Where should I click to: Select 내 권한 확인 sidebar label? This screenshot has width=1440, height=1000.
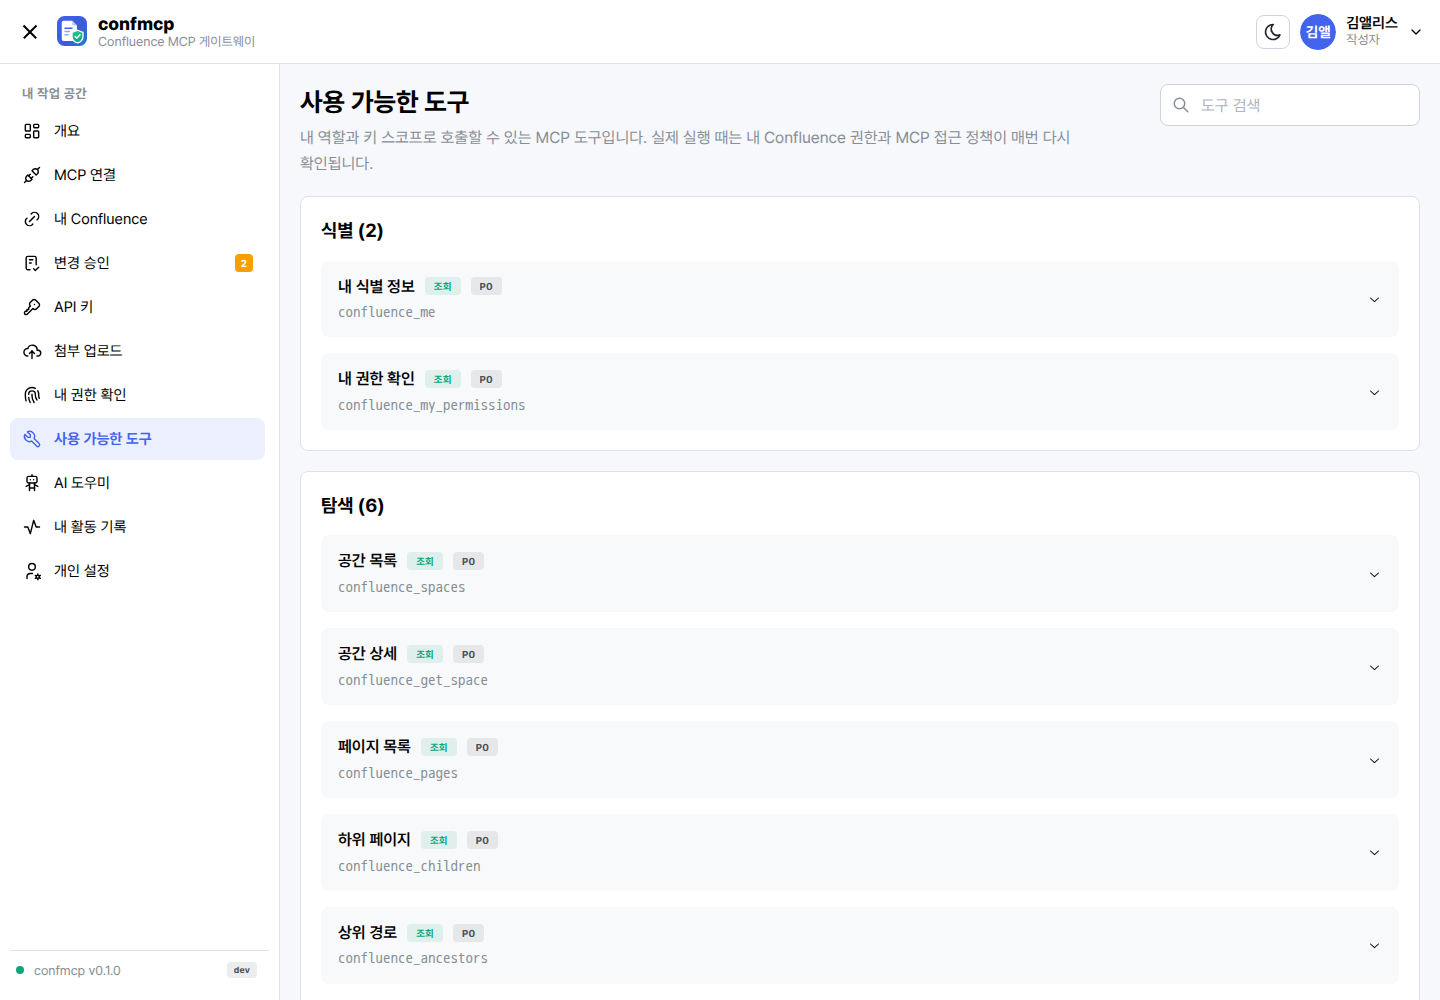90,395
